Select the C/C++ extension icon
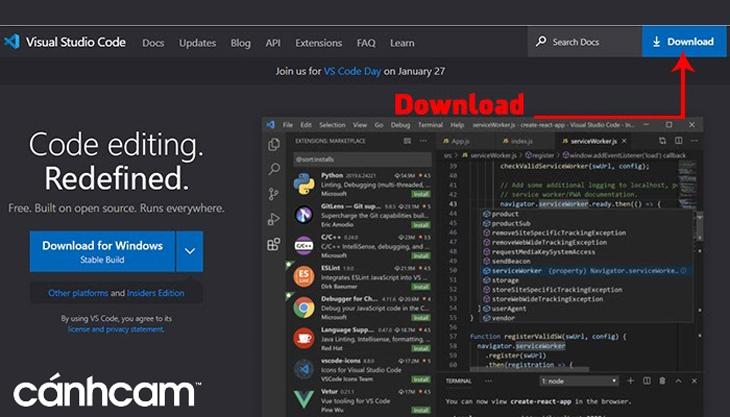730x417 pixels. coord(304,245)
